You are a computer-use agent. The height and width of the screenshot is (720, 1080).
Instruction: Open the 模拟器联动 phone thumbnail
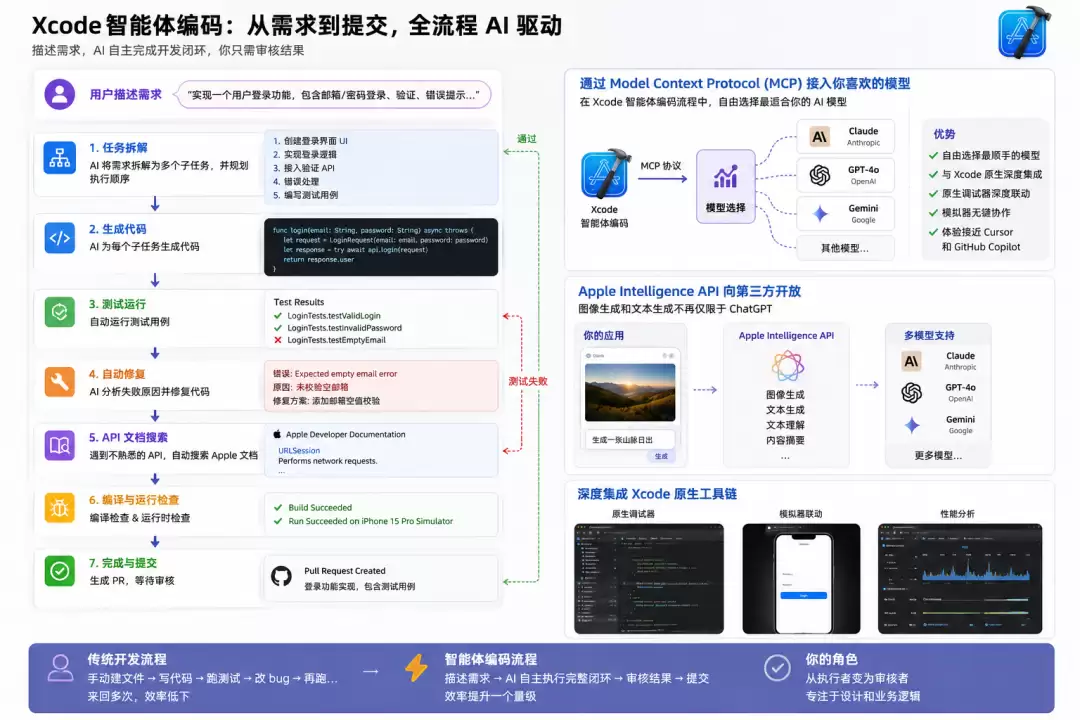tap(801, 579)
